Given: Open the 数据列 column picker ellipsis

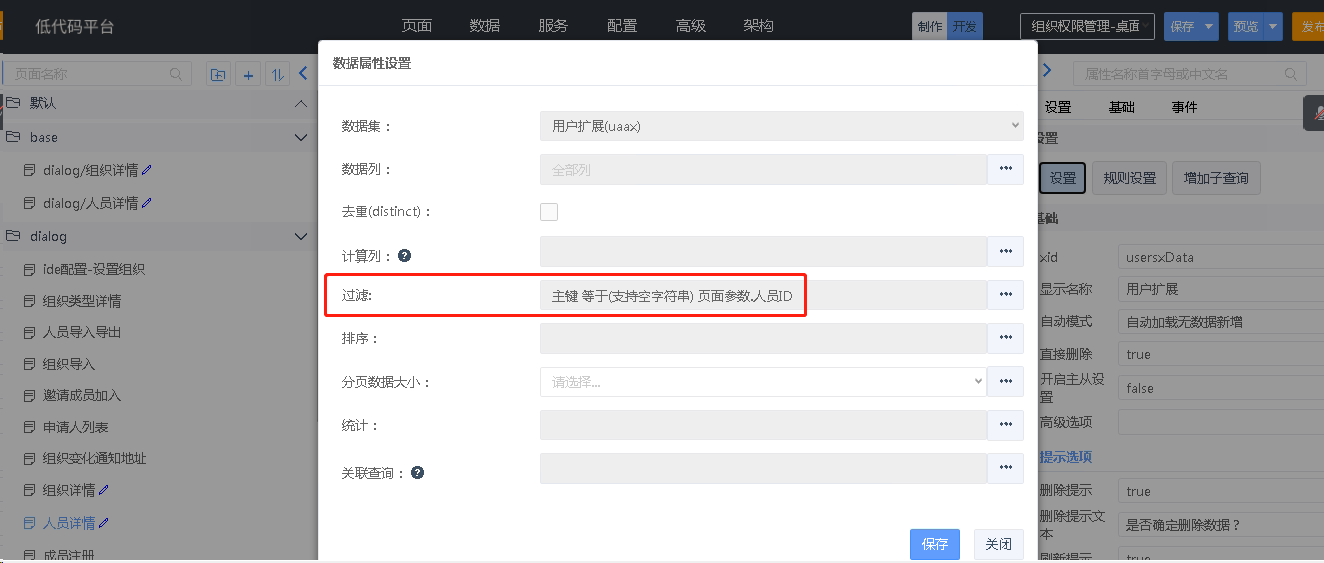Looking at the screenshot, I should pos(1005,169).
